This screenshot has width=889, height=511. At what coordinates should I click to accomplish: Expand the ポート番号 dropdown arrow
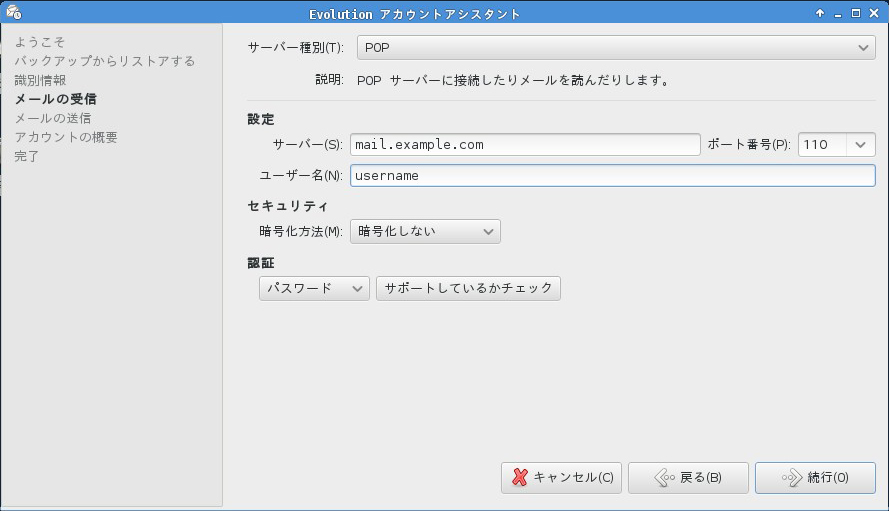click(860, 145)
